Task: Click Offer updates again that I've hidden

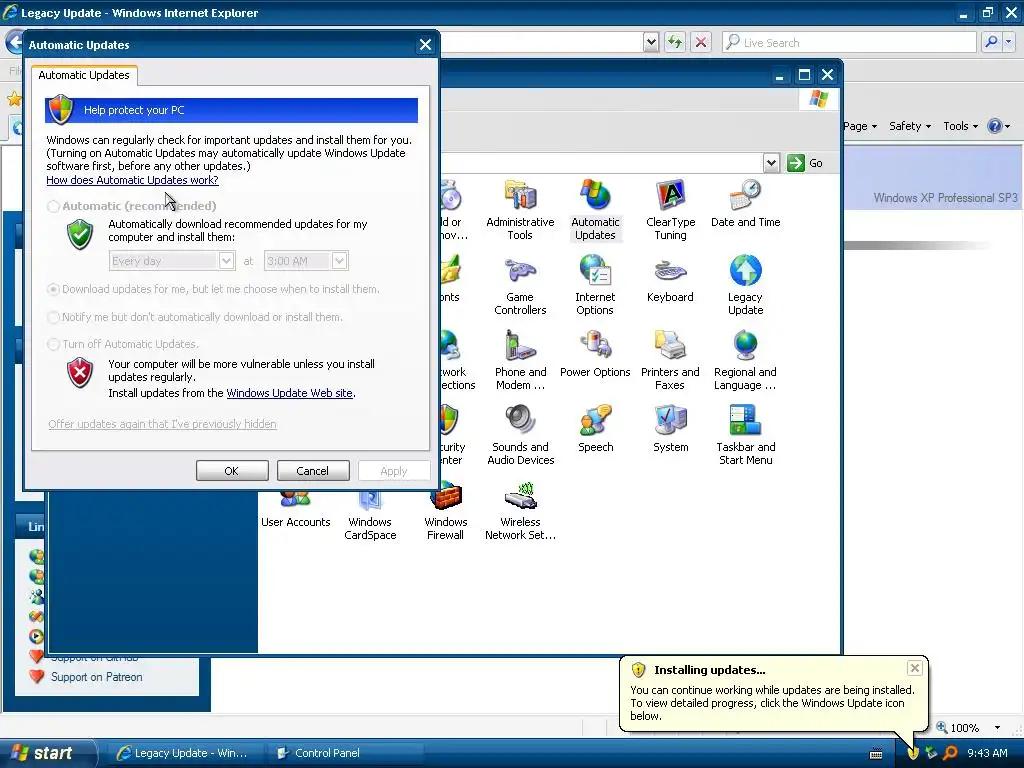Action: click(163, 424)
